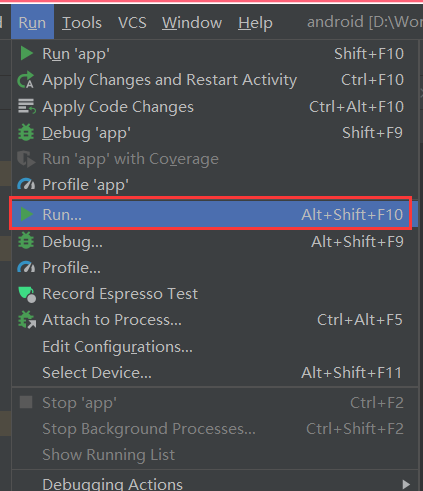423x491 pixels.
Task: Open the Tools menu
Action: point(82,23)
